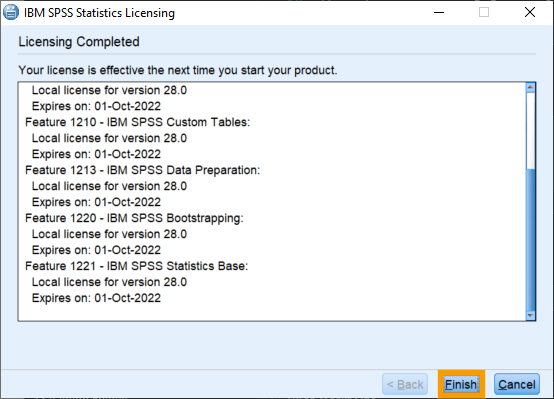Click the Licensing Completed heading

[x=79, y=42]
